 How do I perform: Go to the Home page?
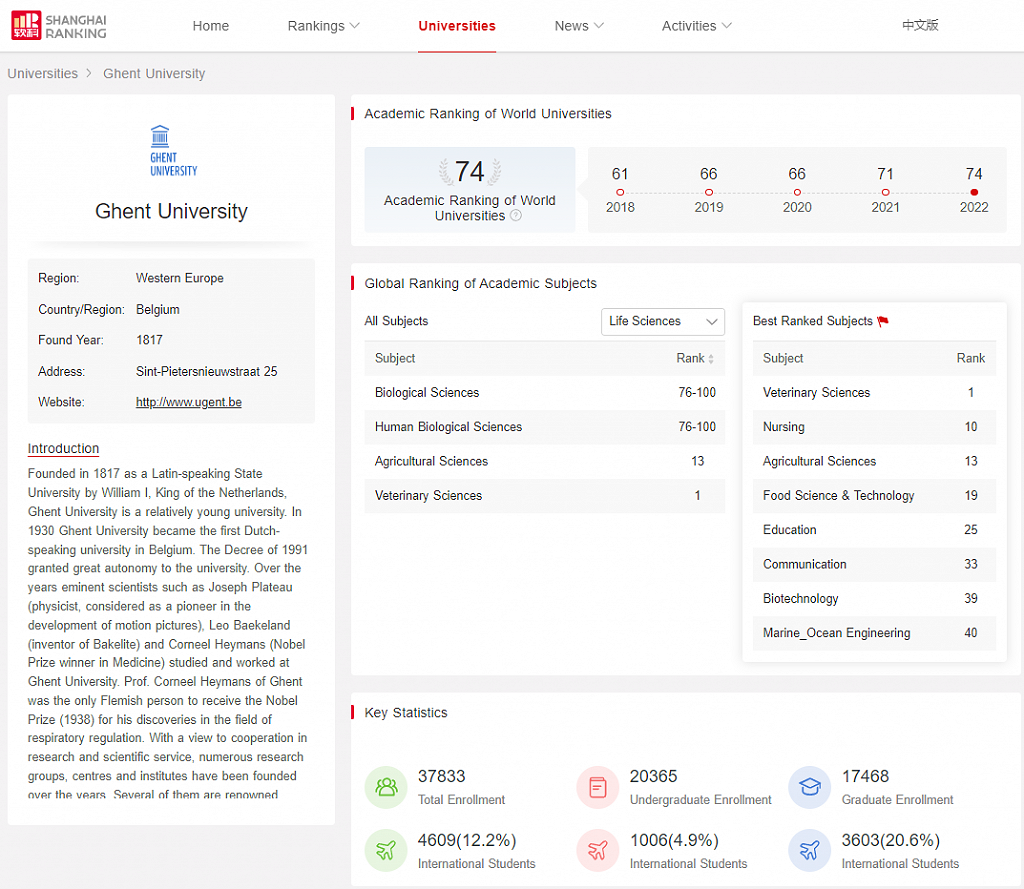210,25
